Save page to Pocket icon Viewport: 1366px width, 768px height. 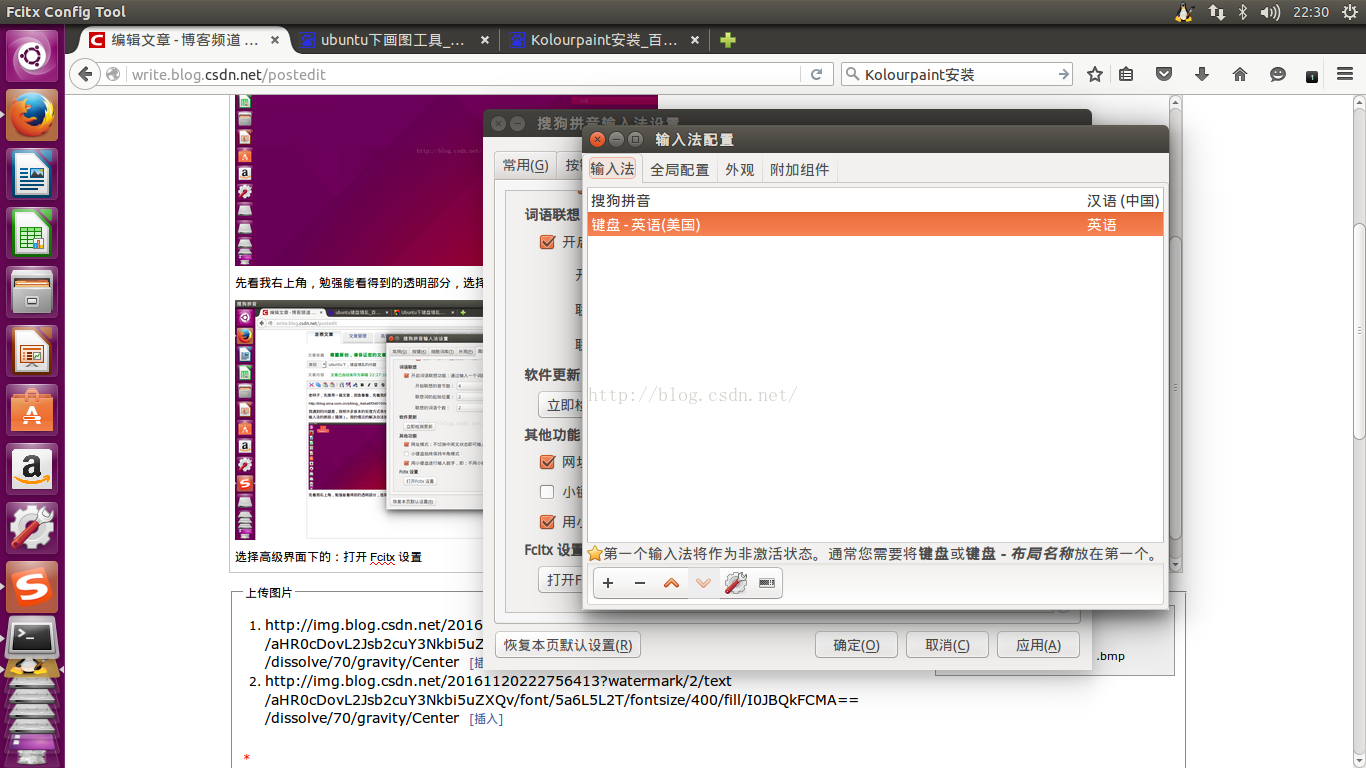click(x=1164, y=74)
